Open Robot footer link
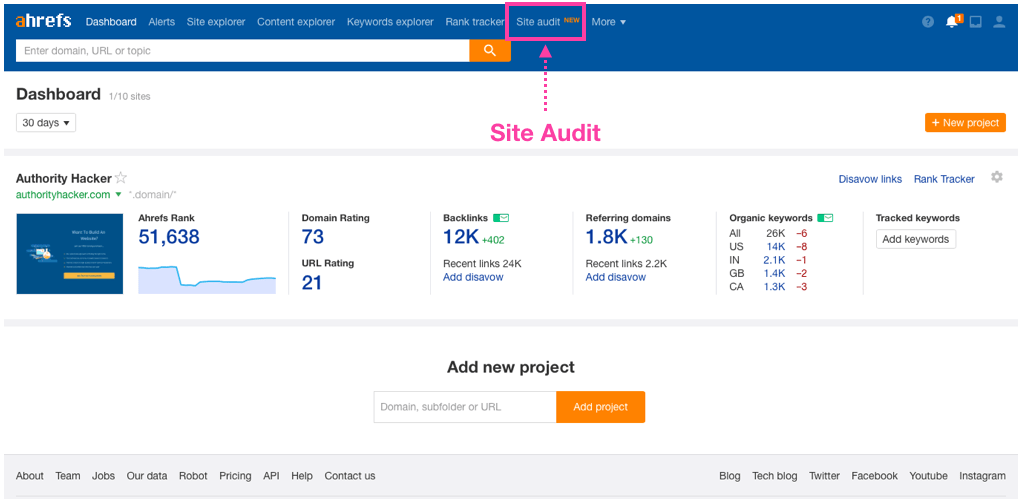Image resolution: width=1022 pixels, height=499 pixels. [193, 476]
